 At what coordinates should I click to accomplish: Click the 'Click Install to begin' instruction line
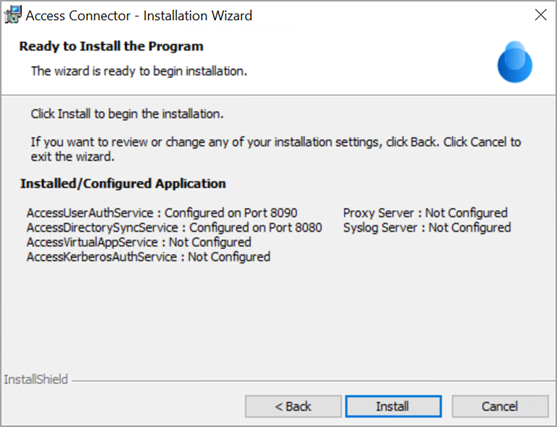click(127, 114)
